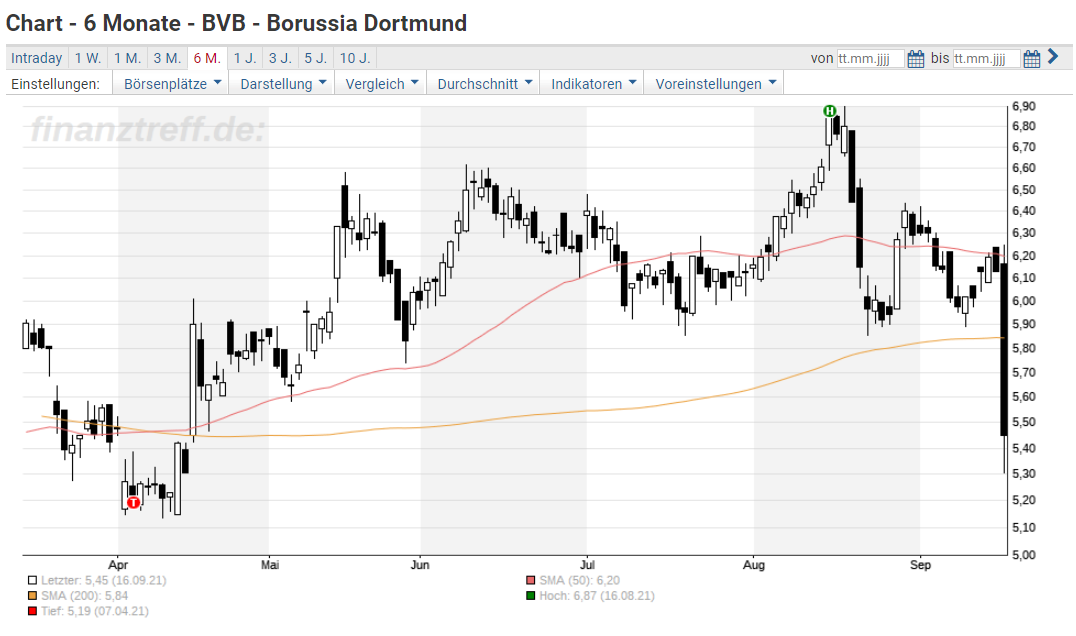Click the red T low marker on chart
Viewport: 1076px width, 636px height.
pyautogui.click(x=133, y=502)
